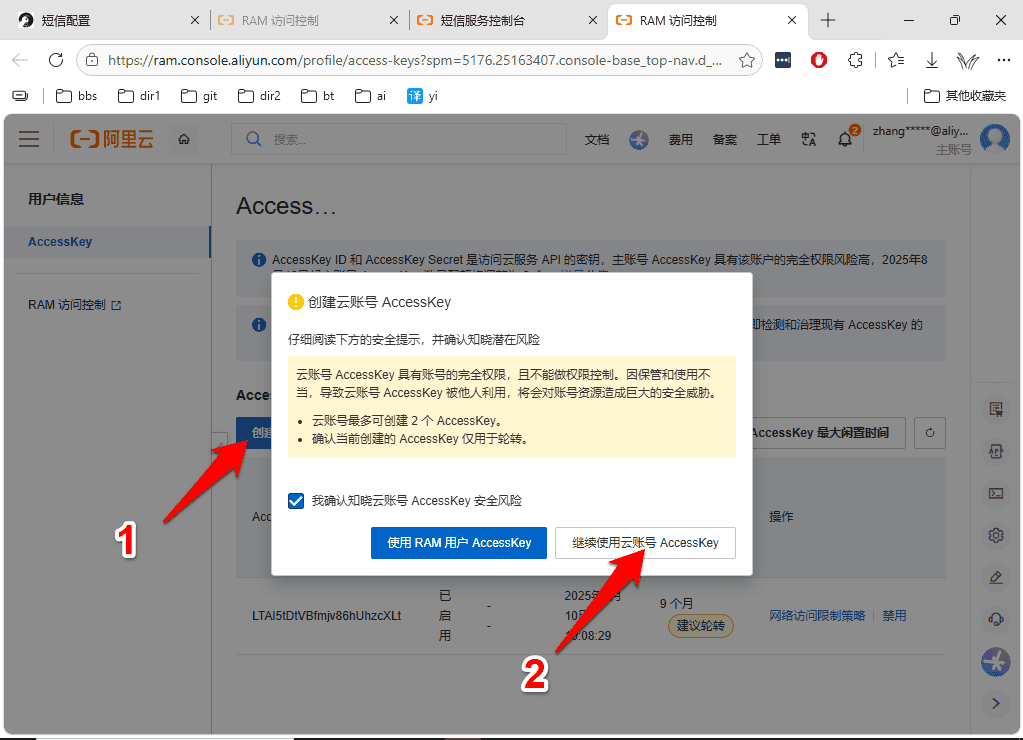Open the yi translate bookmark
Screen dimensions: 1023x740
pyautogui.click(x=422, y=96)
